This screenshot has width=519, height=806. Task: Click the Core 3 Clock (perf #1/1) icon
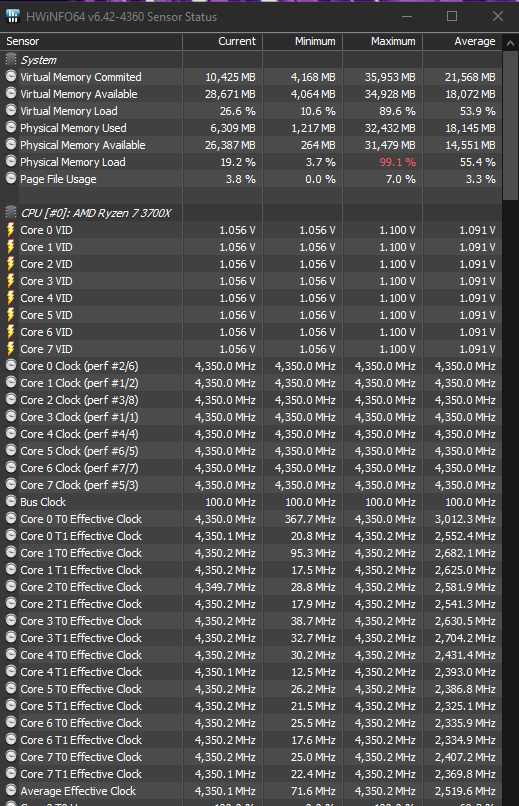[x=11, y=416]
